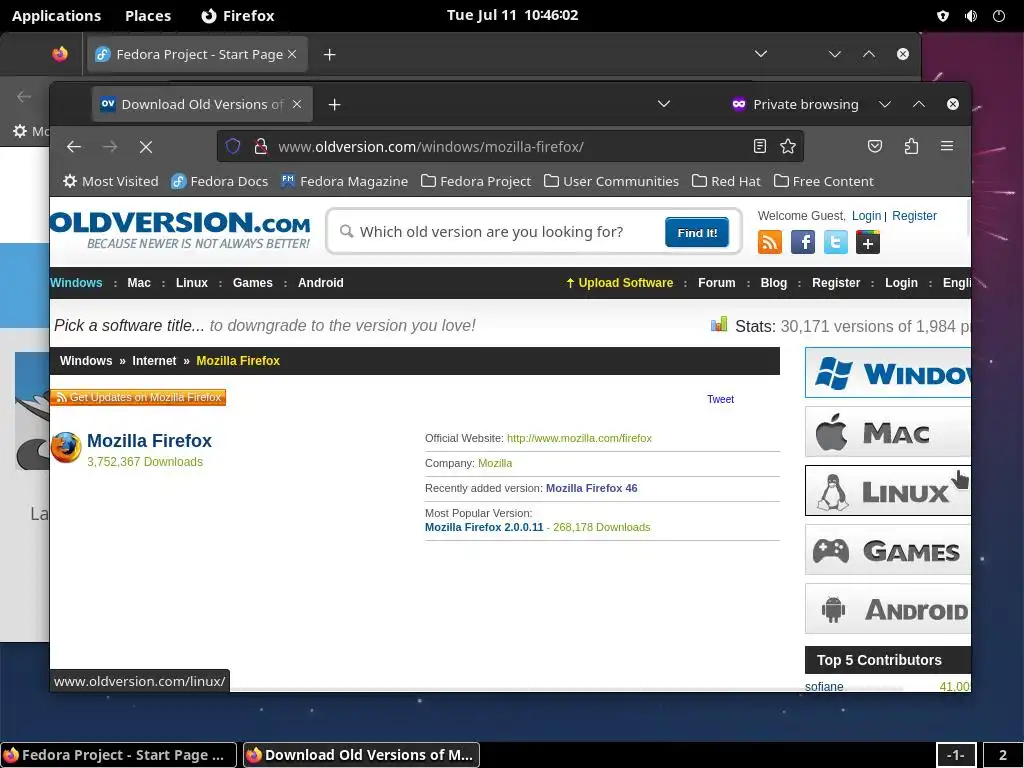Click the Google plus icon
Viewport: 1024px width, 768px height.
pos(867,242)
